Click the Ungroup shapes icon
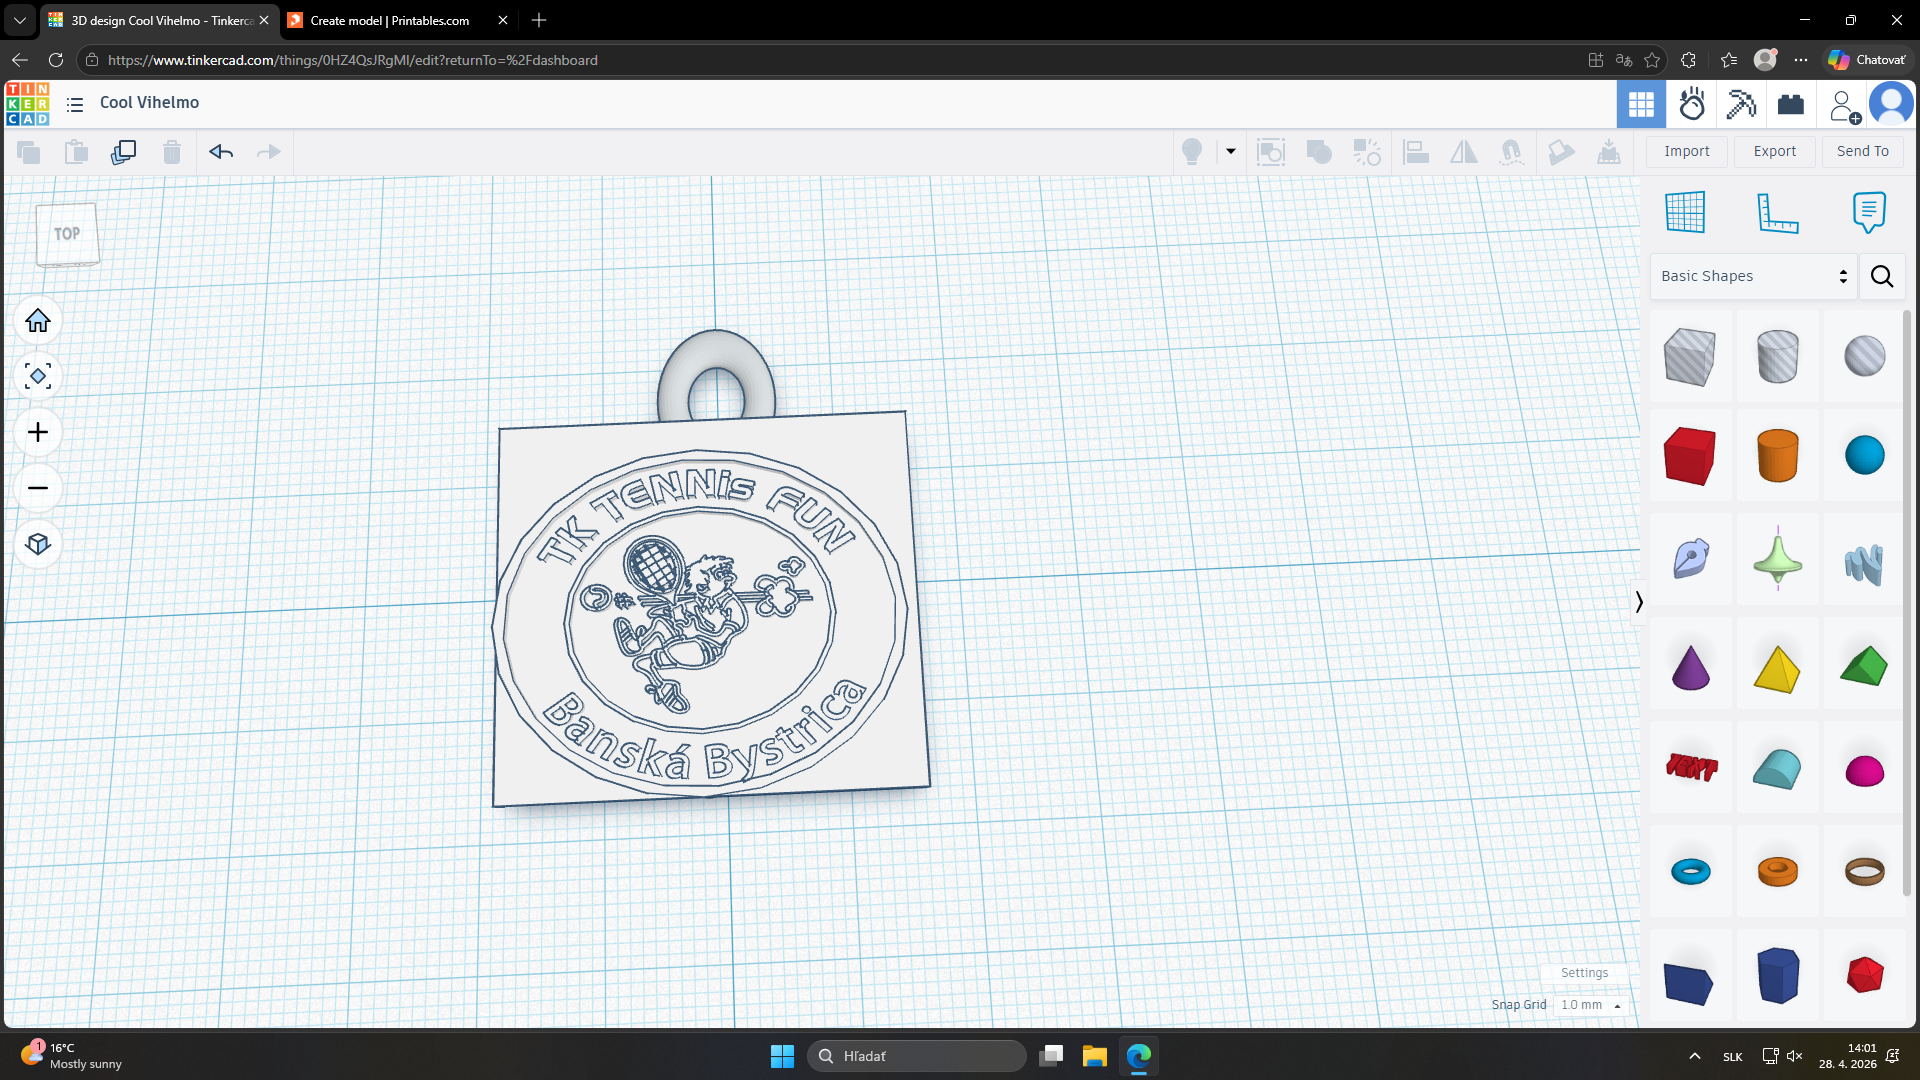The height and width of the screenshot is (1080, 1920). pyautogui.click(x=1367, y=152)
